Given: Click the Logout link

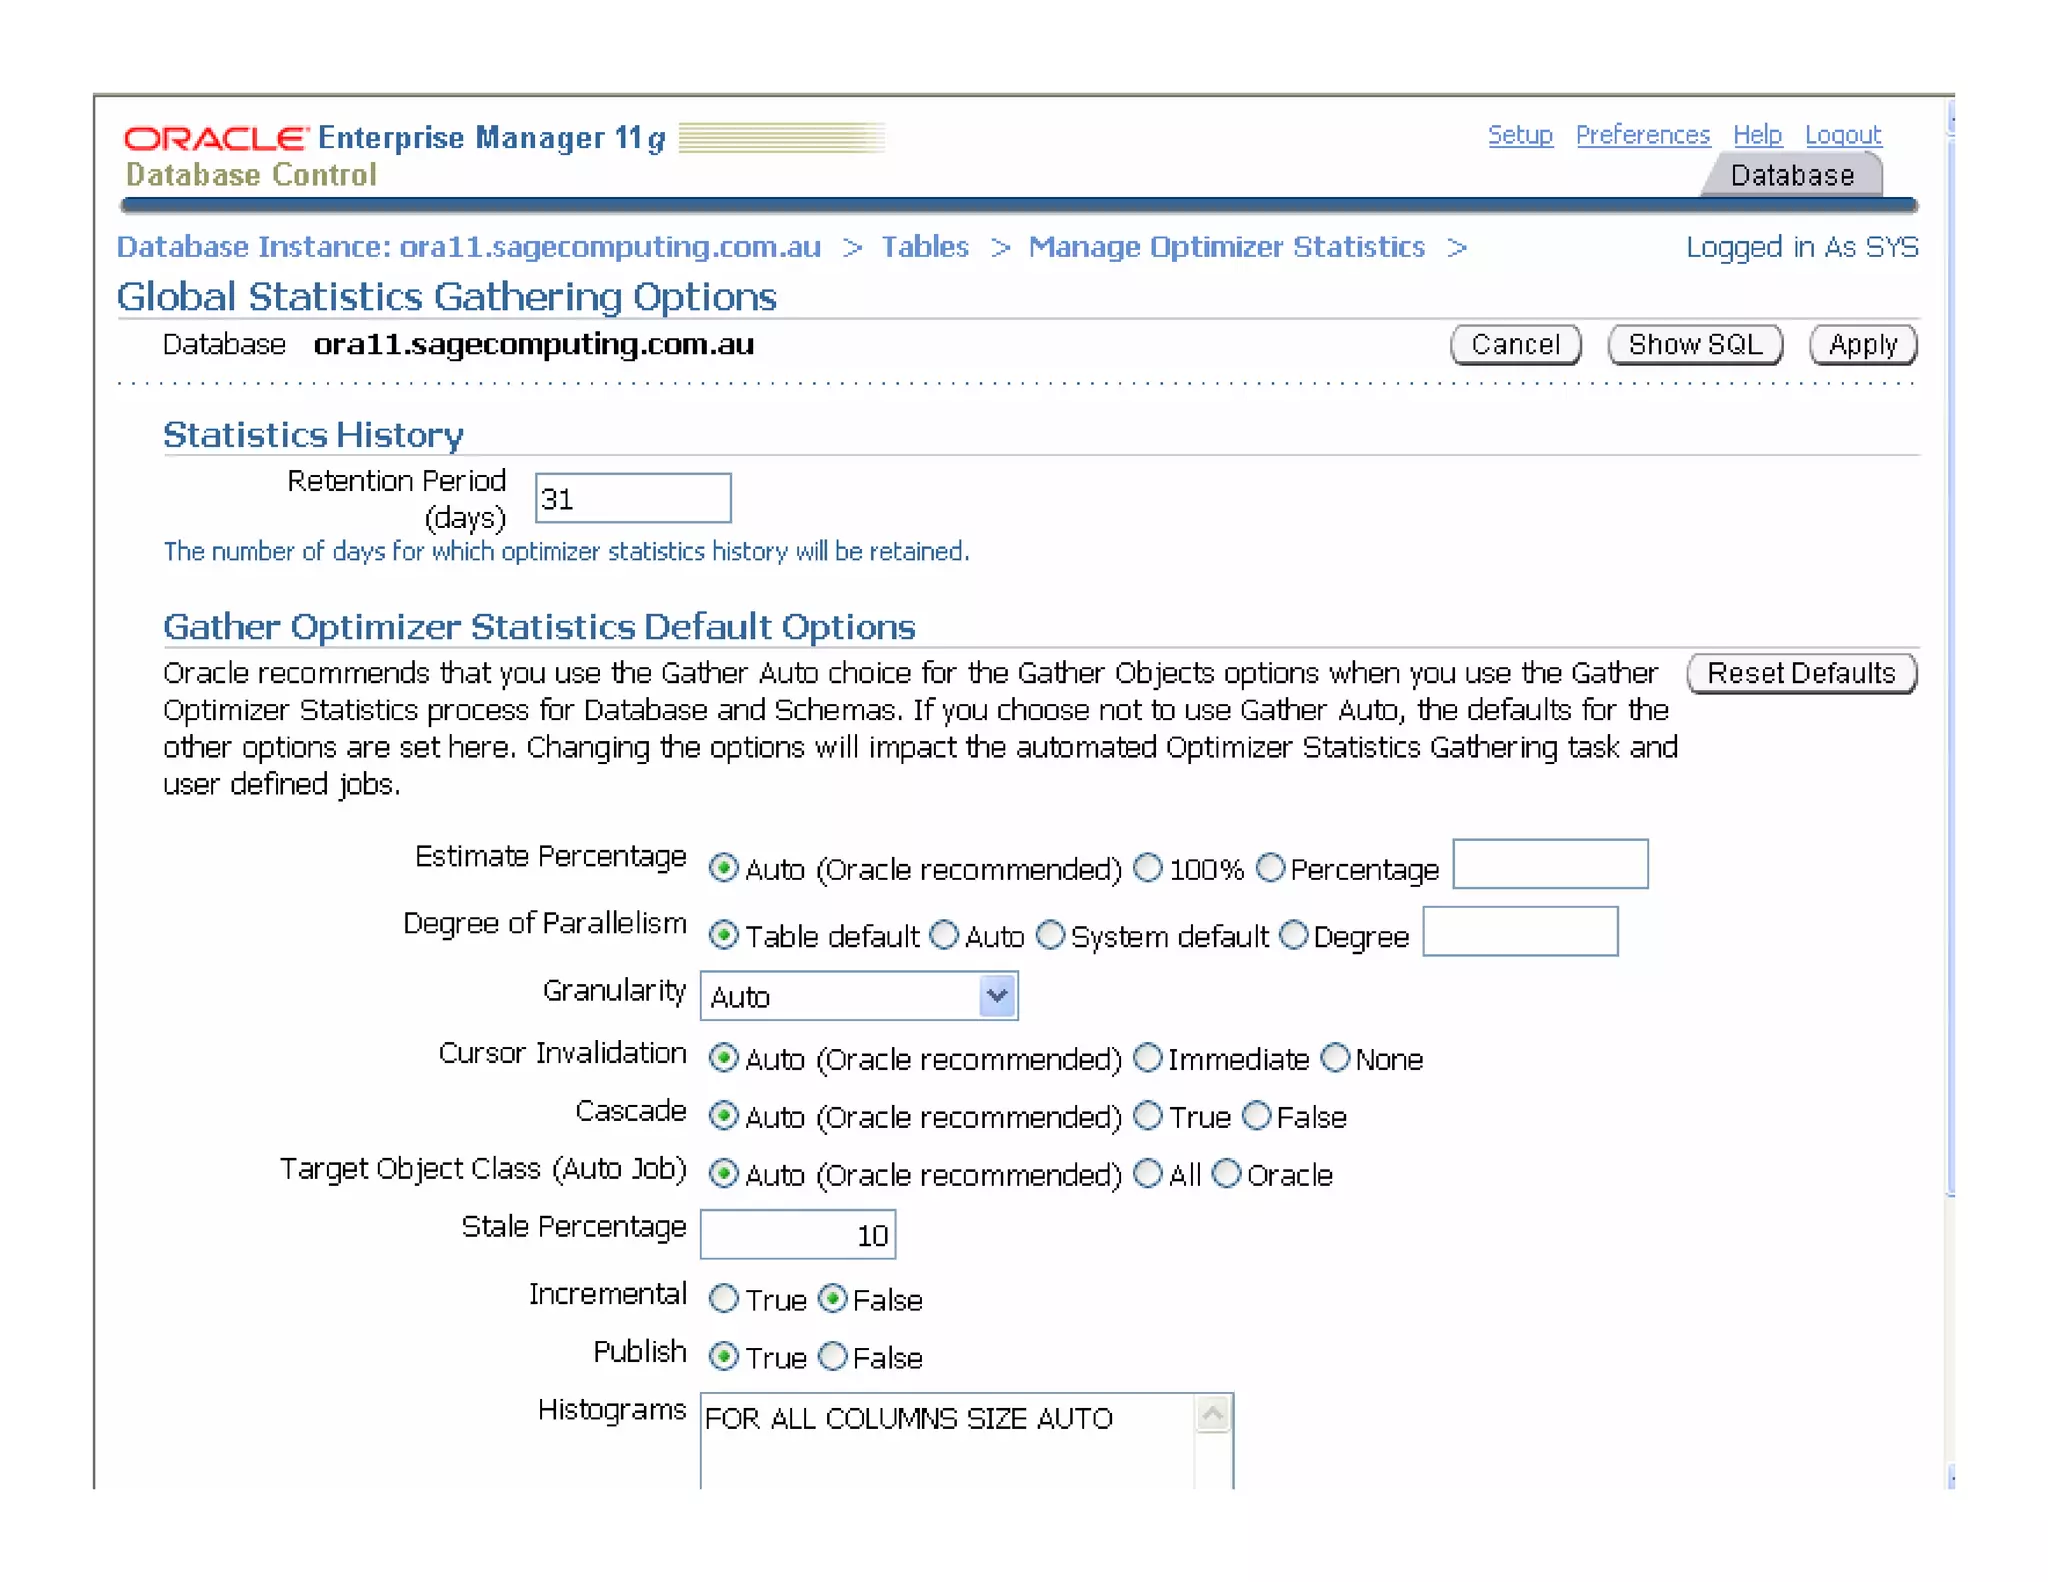Looking at the screenshot, I should (x=1843, y=135).
